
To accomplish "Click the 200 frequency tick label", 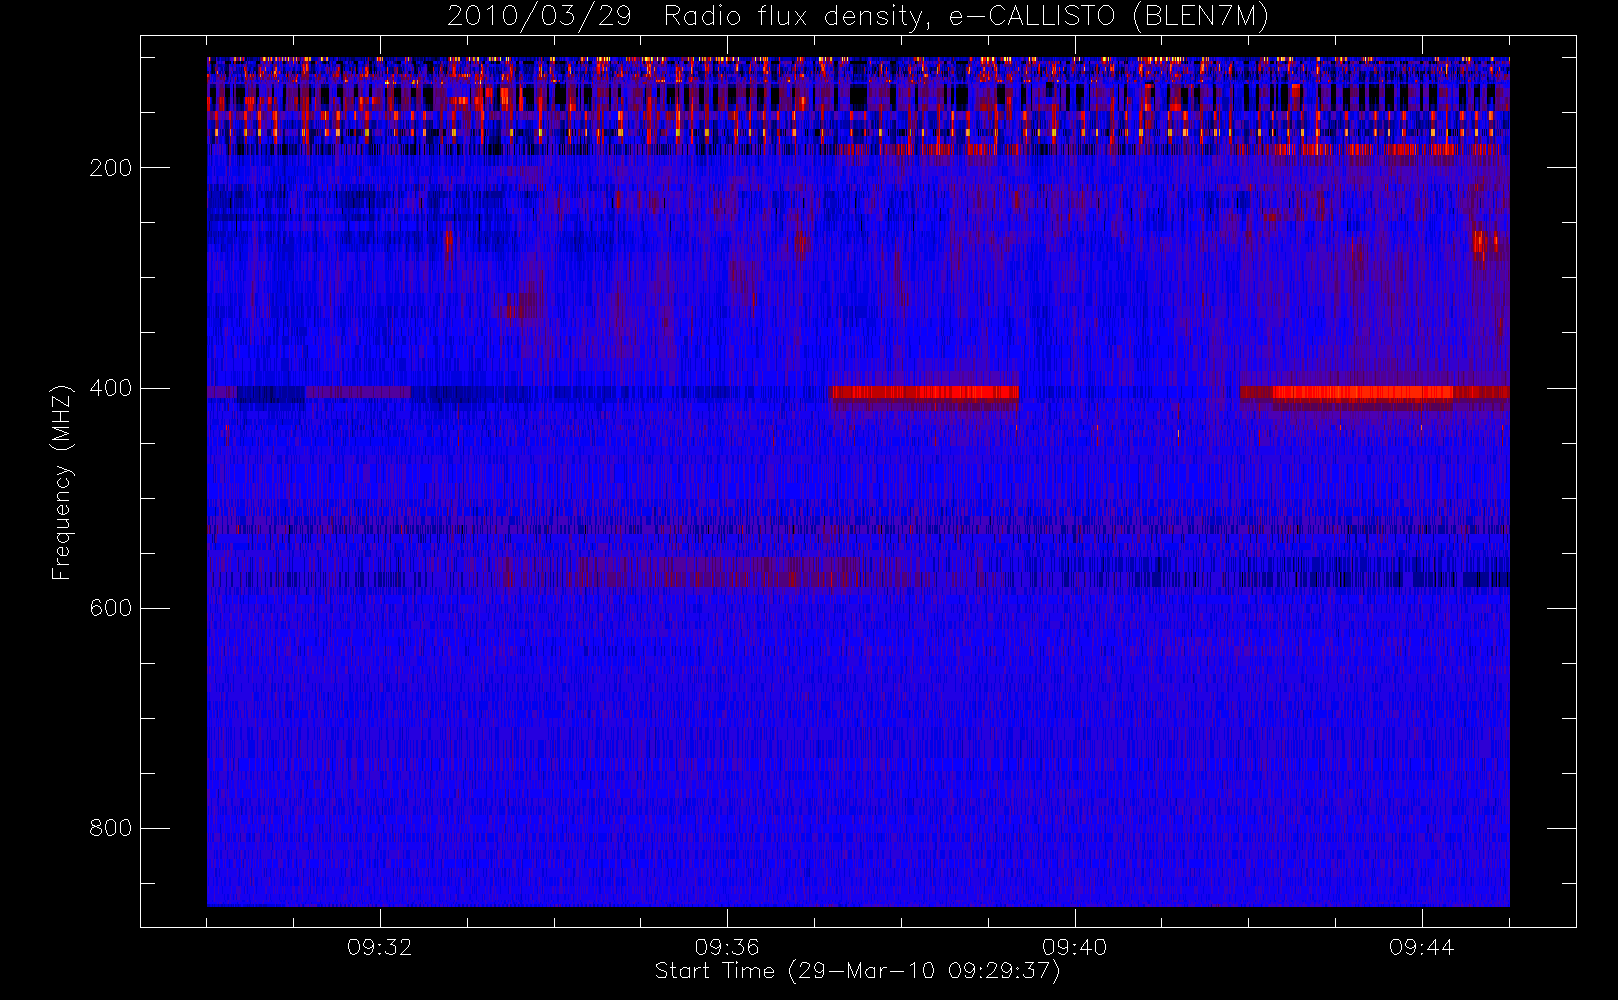I will 110,168.
